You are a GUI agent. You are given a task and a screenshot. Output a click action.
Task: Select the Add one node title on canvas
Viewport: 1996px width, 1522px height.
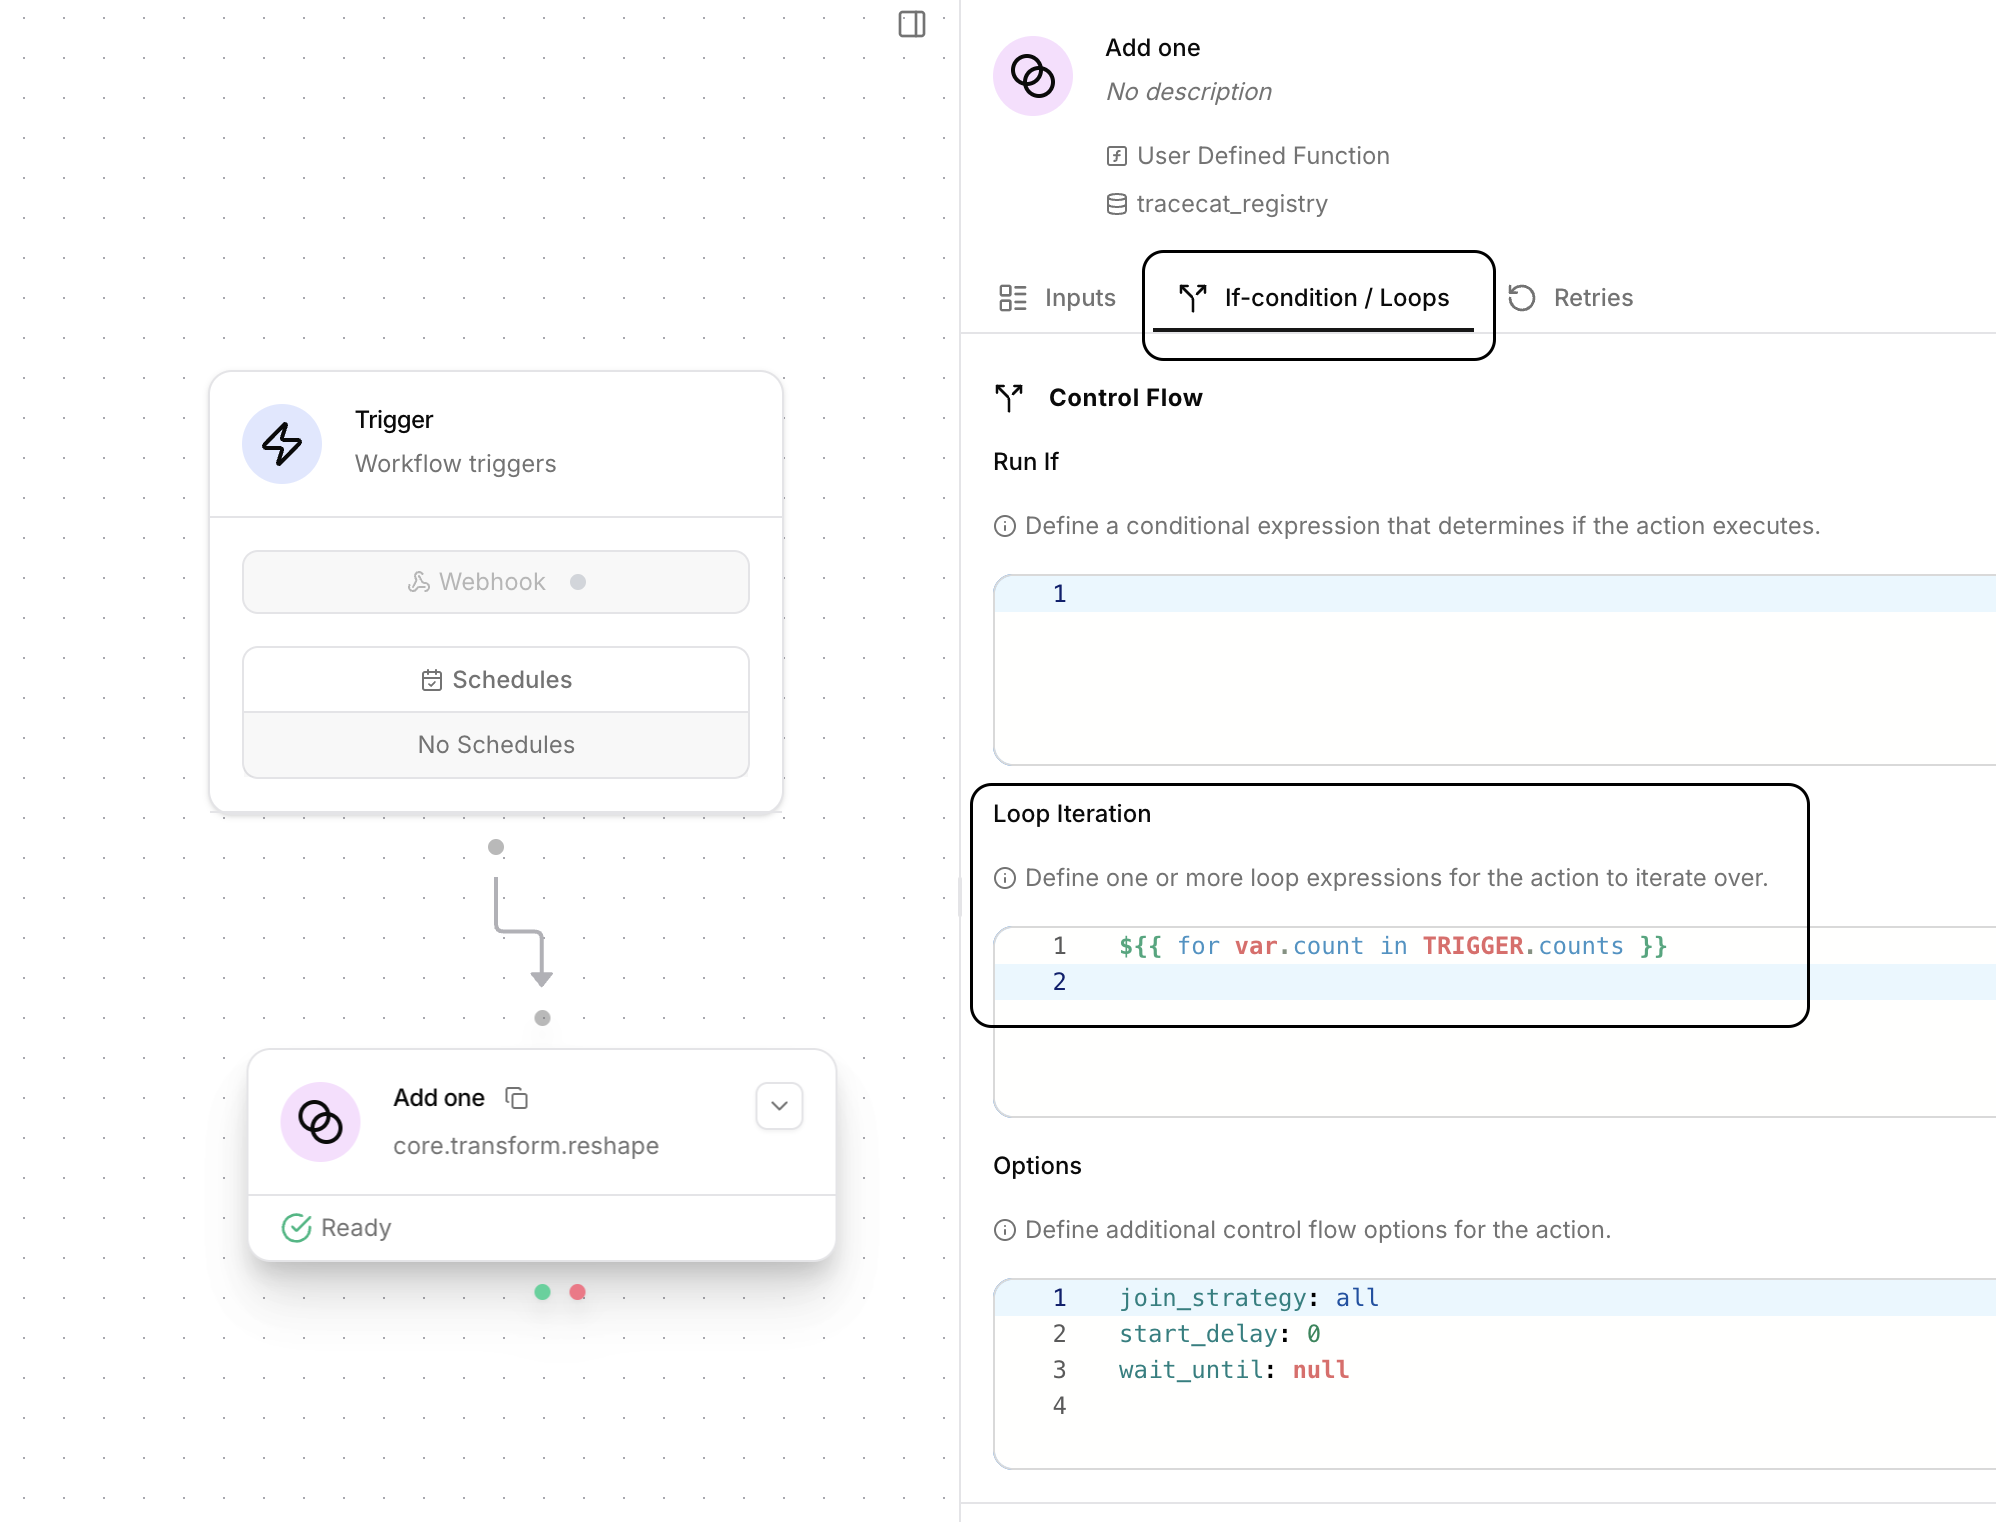pos(439,1098)
